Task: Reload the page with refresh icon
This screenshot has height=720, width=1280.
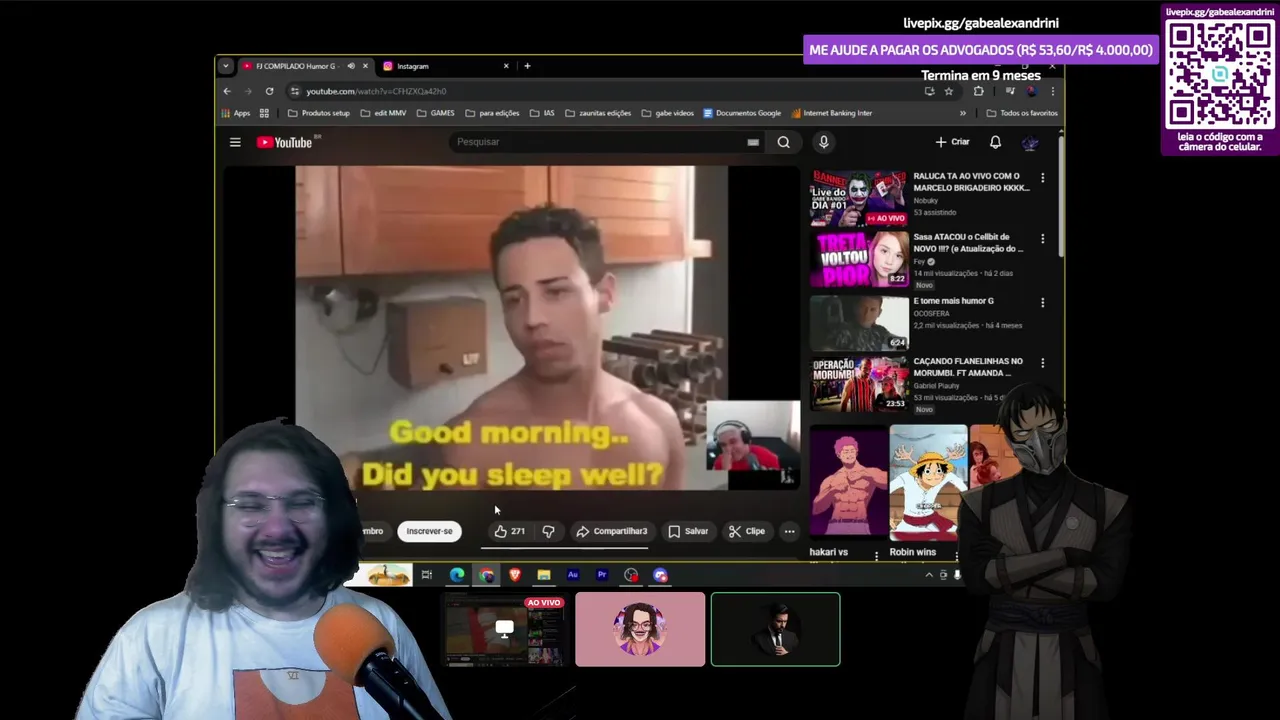Action: [269, 91]
